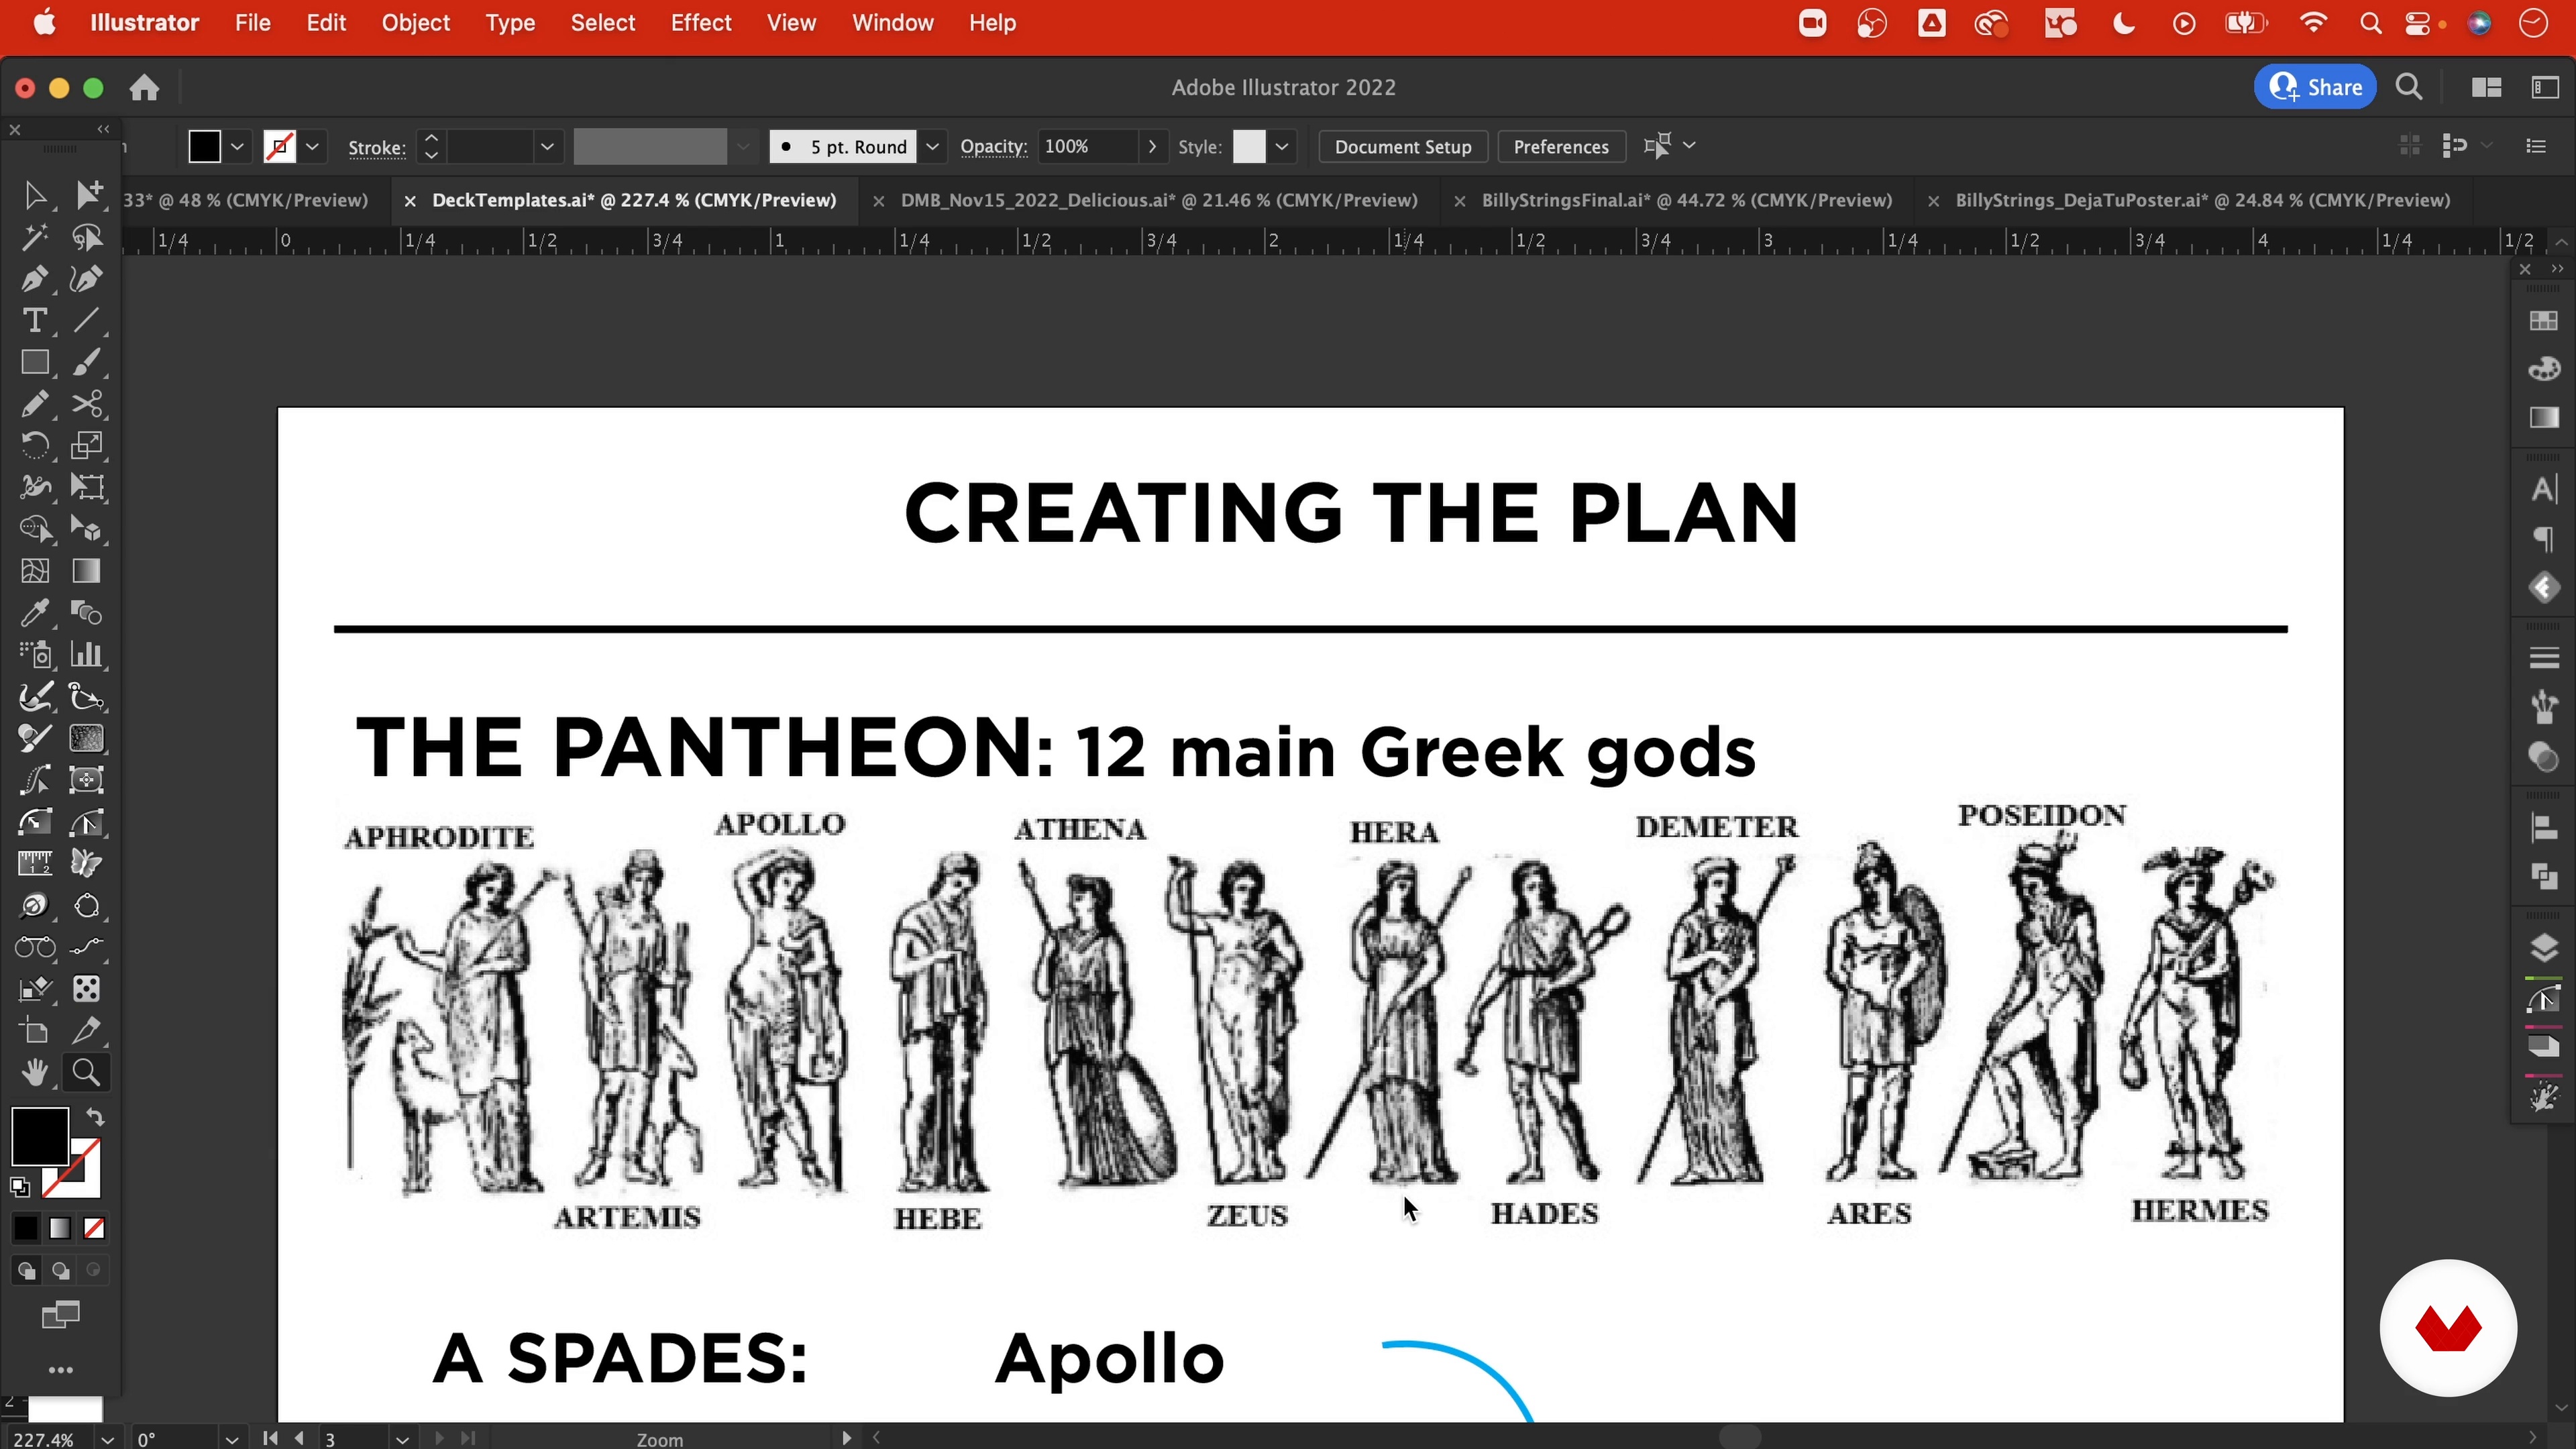Select the Rectangle tool

pyautogui.click(x=35, y=362)
